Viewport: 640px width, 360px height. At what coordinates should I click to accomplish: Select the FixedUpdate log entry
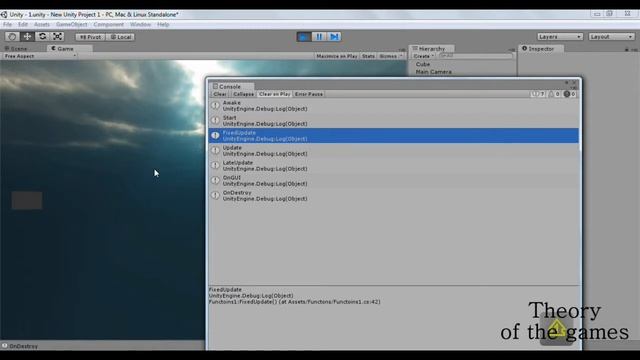click(393, 136)
